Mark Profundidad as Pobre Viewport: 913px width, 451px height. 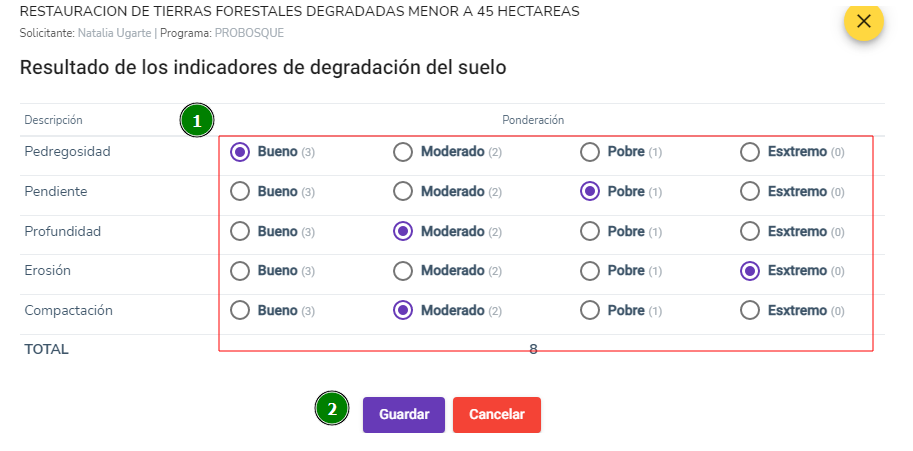[x=590, y=232]
